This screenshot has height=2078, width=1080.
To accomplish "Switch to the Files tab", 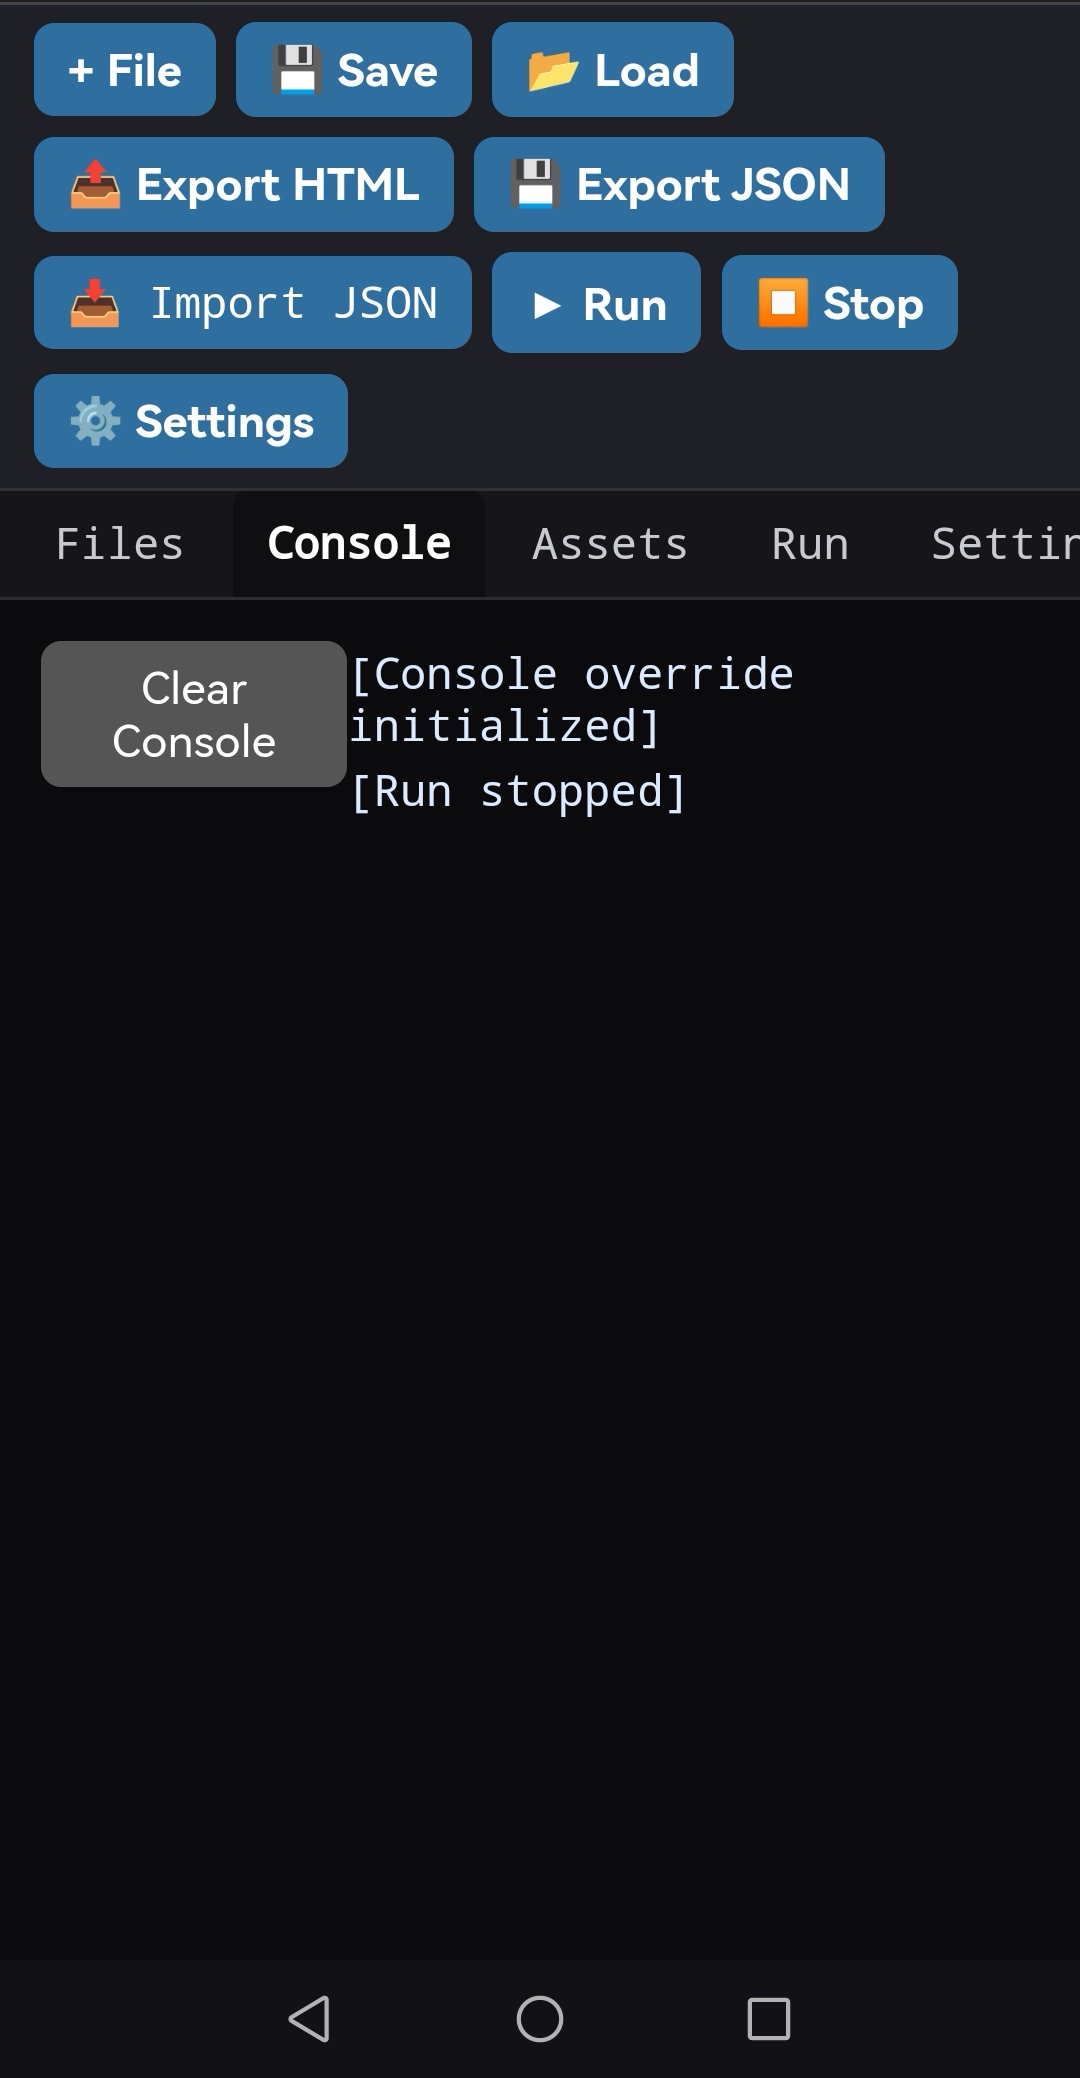I will click(119, 544).
